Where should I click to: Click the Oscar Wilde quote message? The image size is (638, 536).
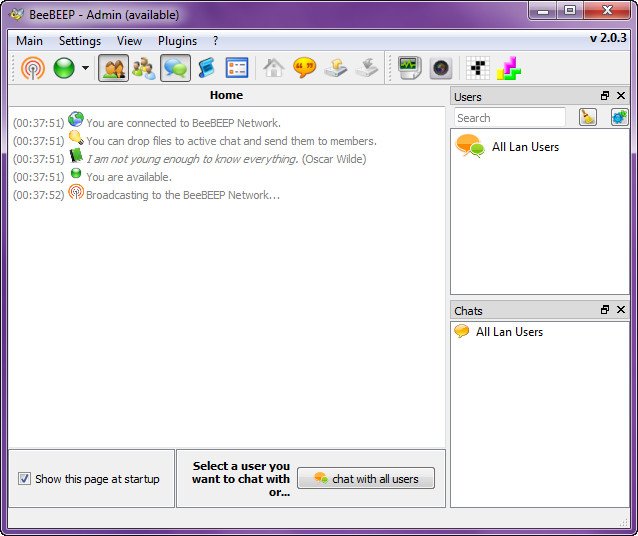point(226,159)
